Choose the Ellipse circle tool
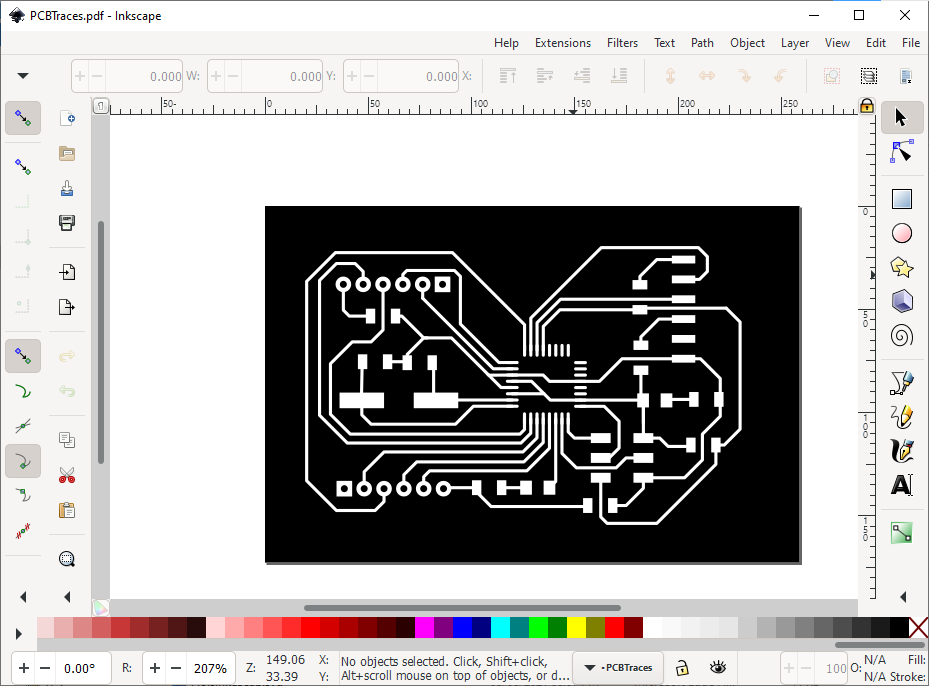Screen dimensions: 929x686 [901, 233]
